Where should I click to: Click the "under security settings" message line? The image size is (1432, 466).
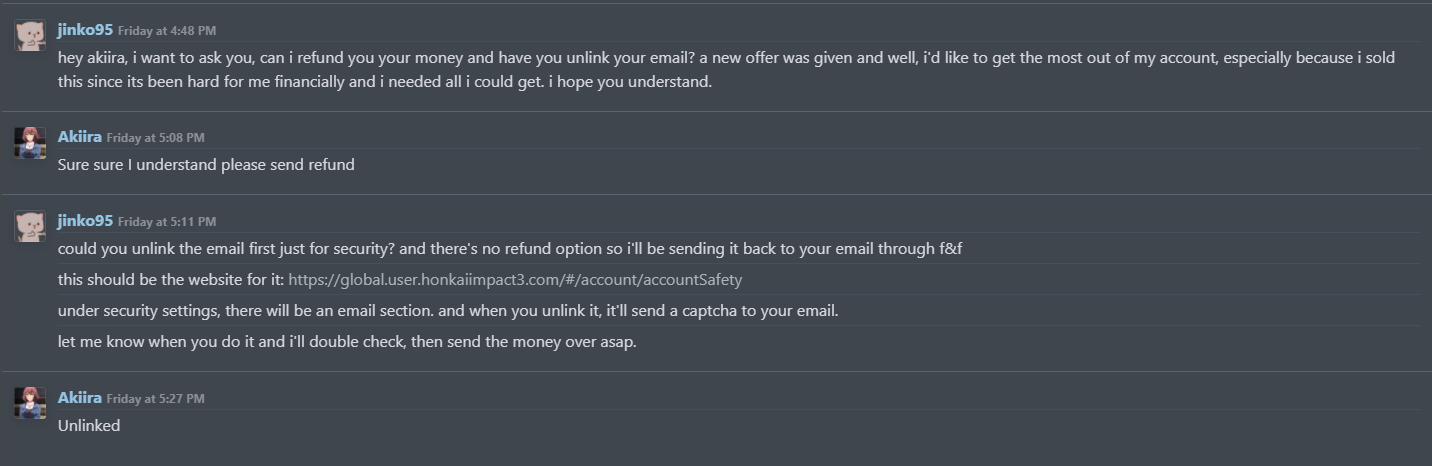pos(448,311)
